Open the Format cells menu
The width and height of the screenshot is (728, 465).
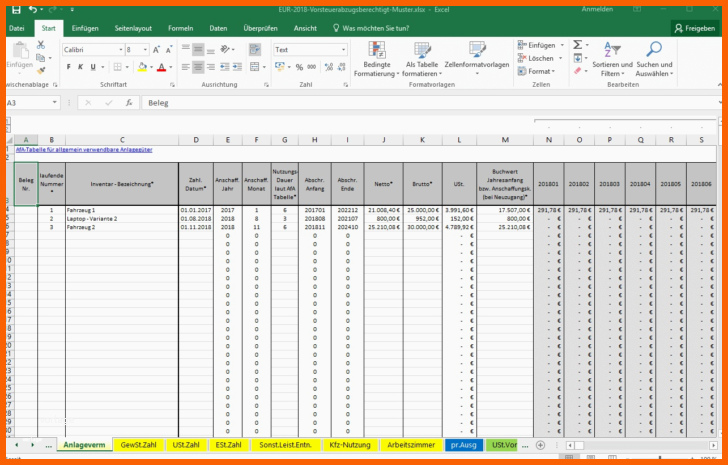click(x=537, y=71)
